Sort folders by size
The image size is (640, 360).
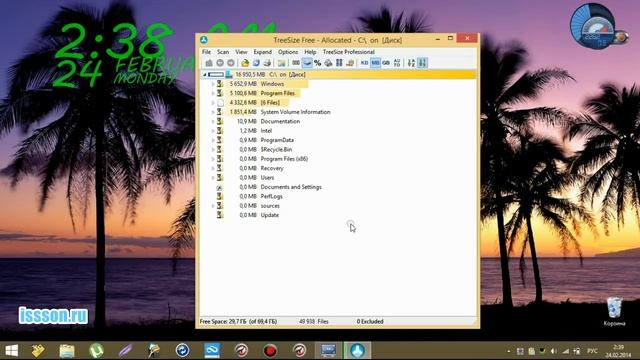point(422,63)
